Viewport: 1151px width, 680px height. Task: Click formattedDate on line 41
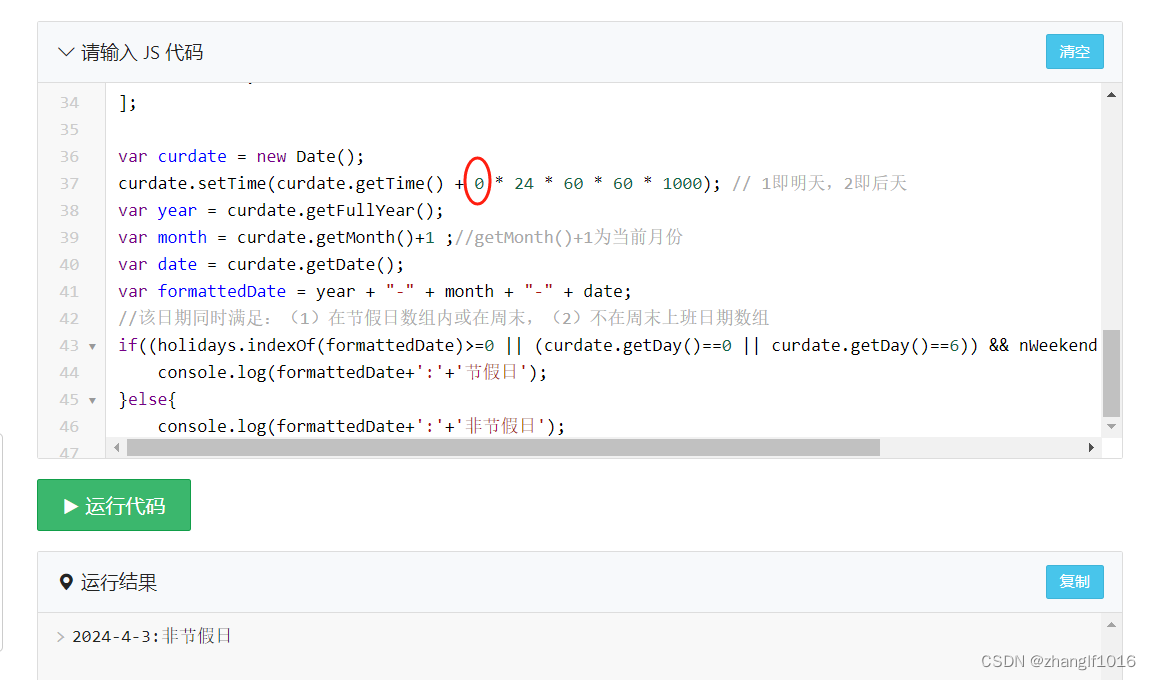click(x=222, y=292)
